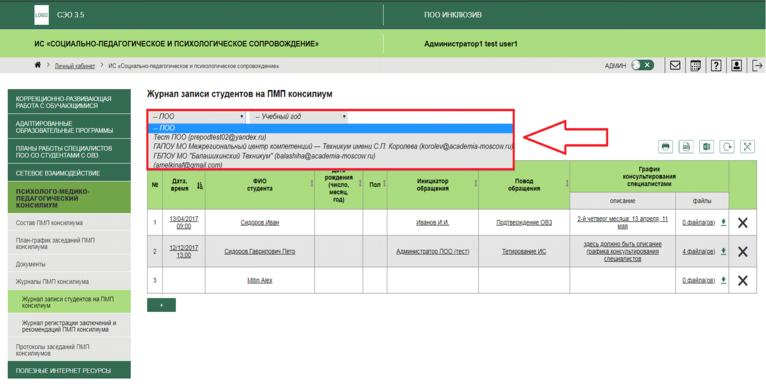Click the fullscreen expand icon
The height and width of the screenshot is (384, 766).
pyautogui.click(x=747, y=147)
